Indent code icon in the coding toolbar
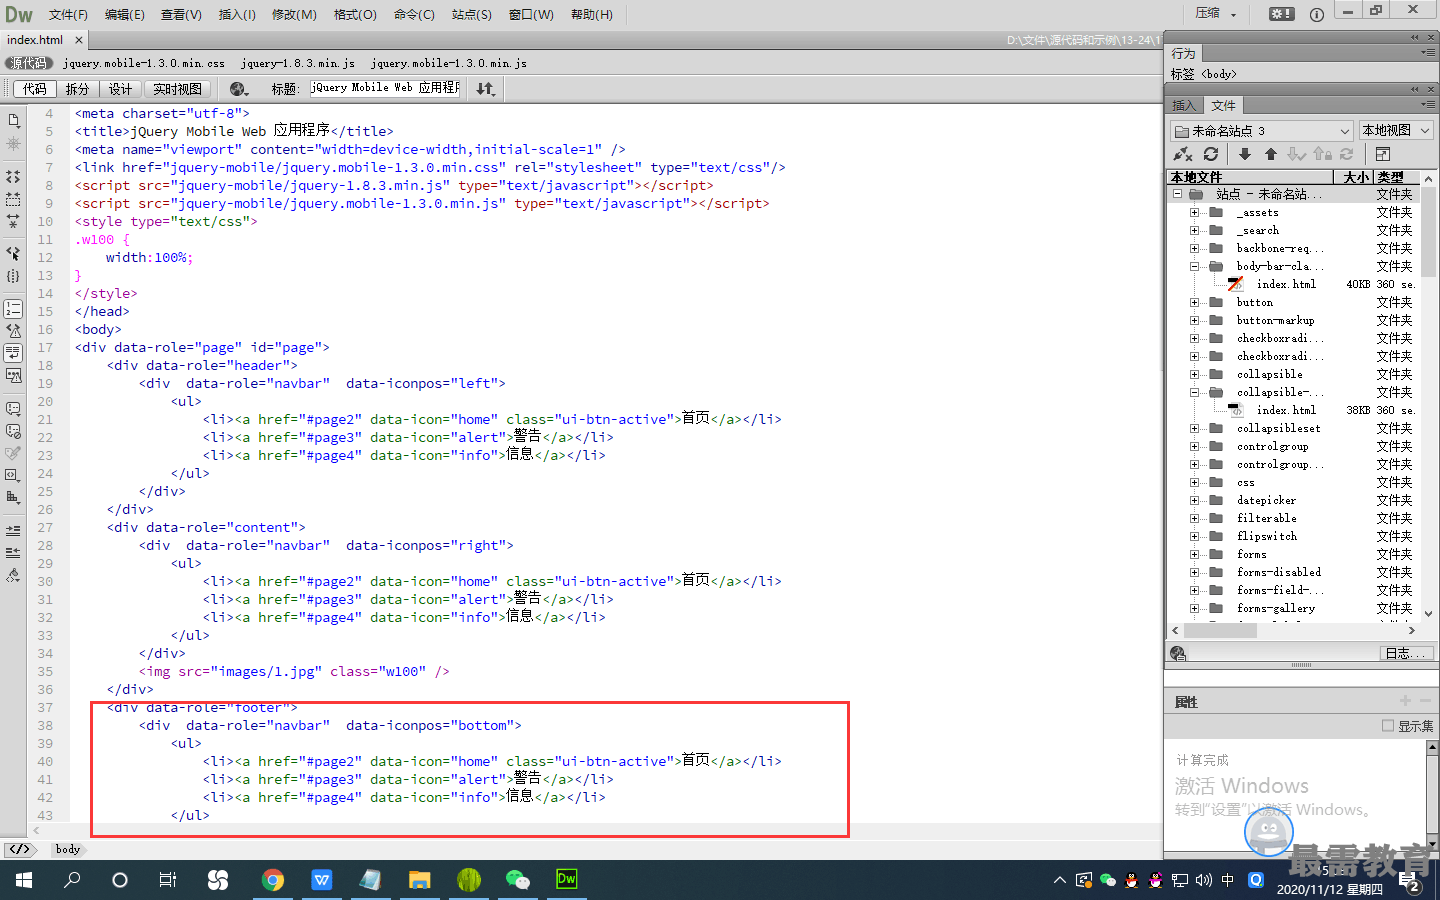Image resolution: width=1440 pixels, height=900 pixels. click(13, 529)
